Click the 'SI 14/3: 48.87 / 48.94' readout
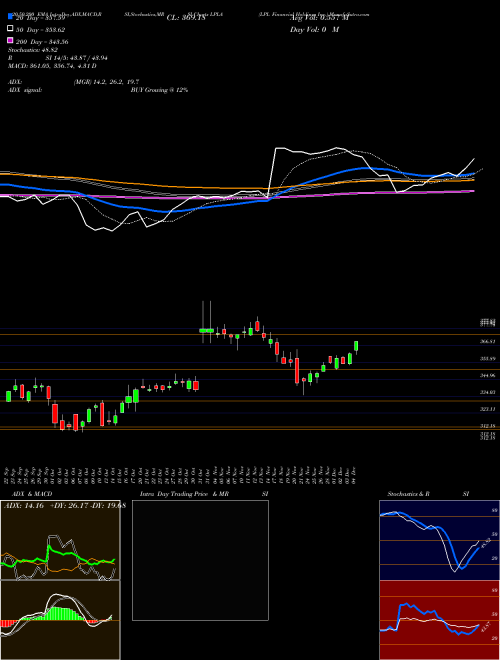 tap(77, 58)
